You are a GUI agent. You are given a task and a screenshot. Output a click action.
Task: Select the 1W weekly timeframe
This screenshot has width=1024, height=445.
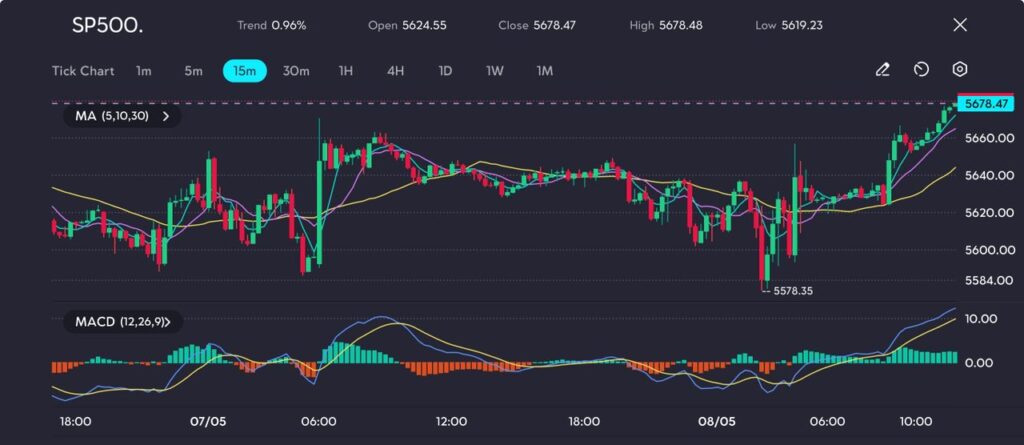tap(495, 71)
